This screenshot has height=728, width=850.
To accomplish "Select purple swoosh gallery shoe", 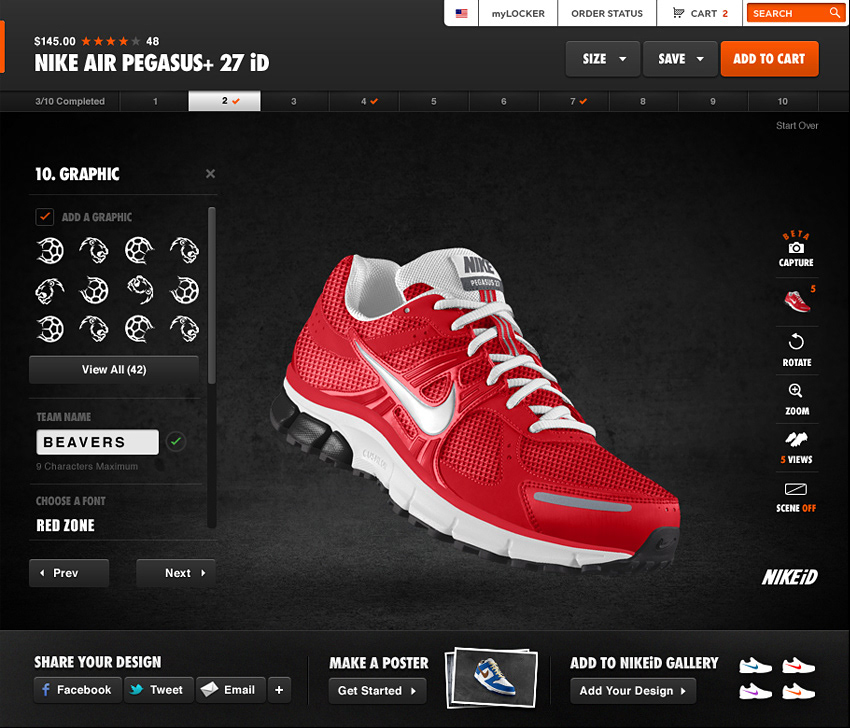I will pyautogui.click(x=755, y=692).
